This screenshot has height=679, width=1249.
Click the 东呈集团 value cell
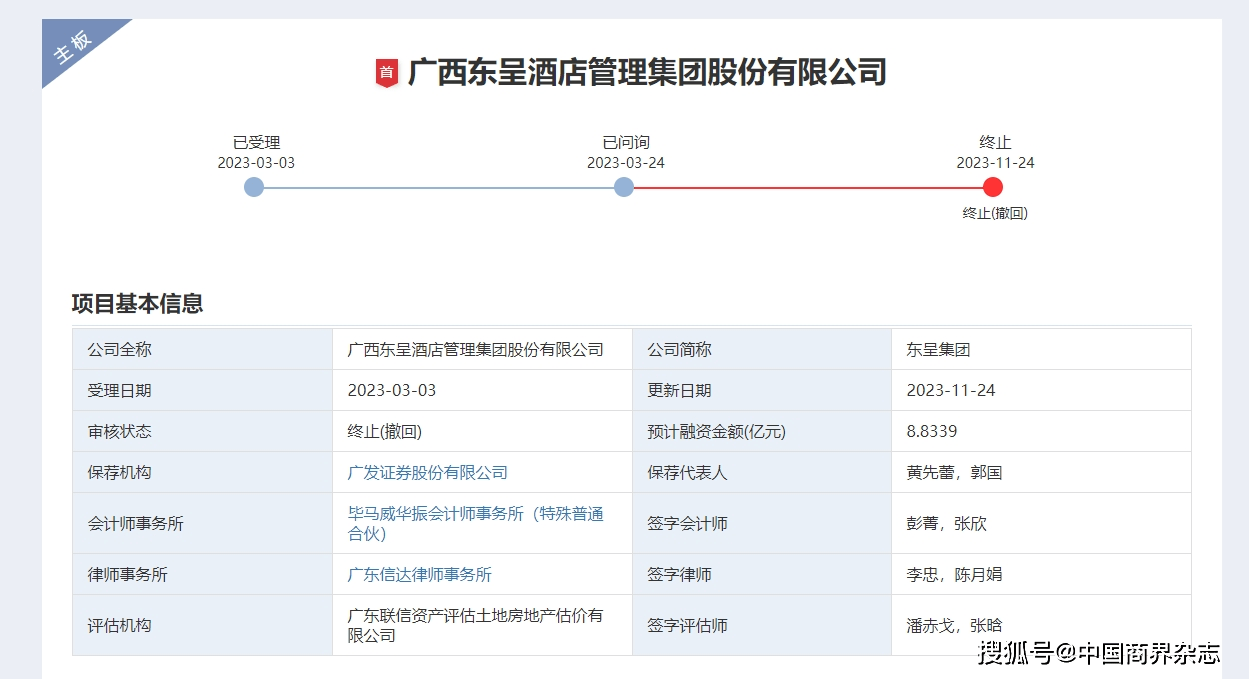click(x=1041, y=350)
